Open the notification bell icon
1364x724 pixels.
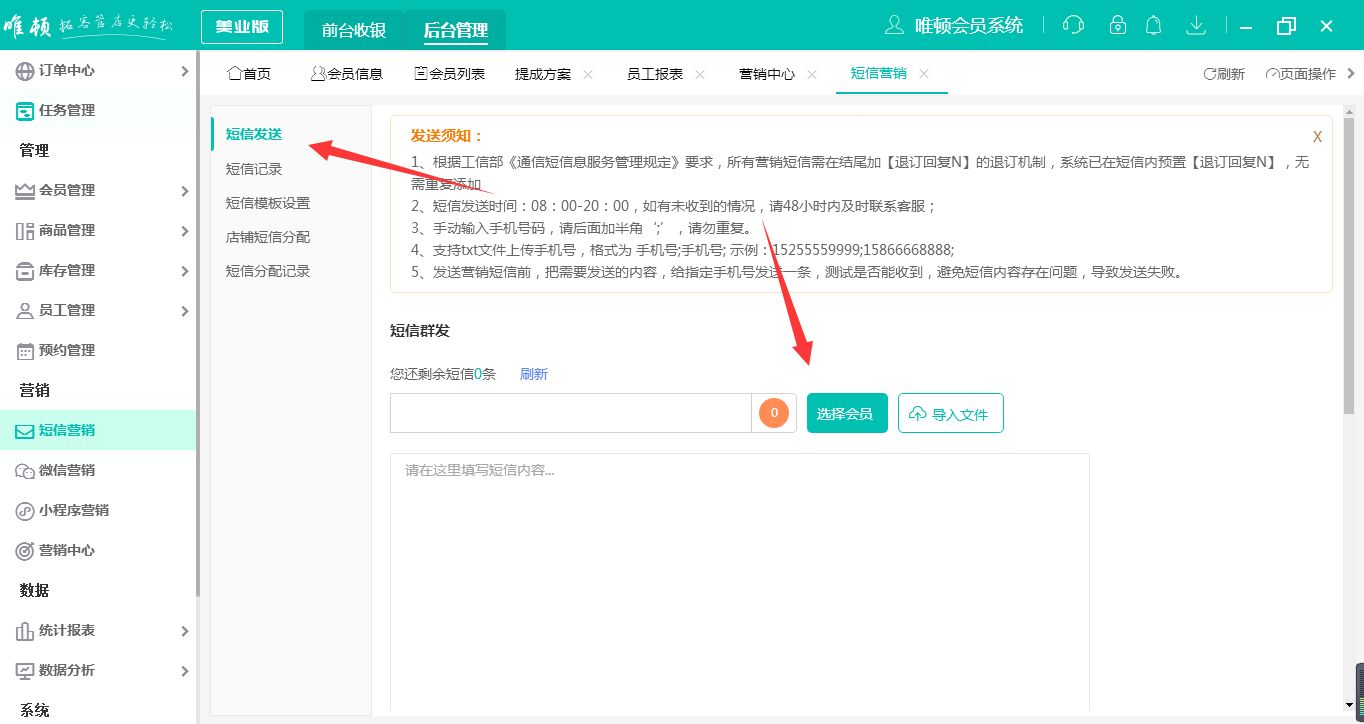point(1153,24)
